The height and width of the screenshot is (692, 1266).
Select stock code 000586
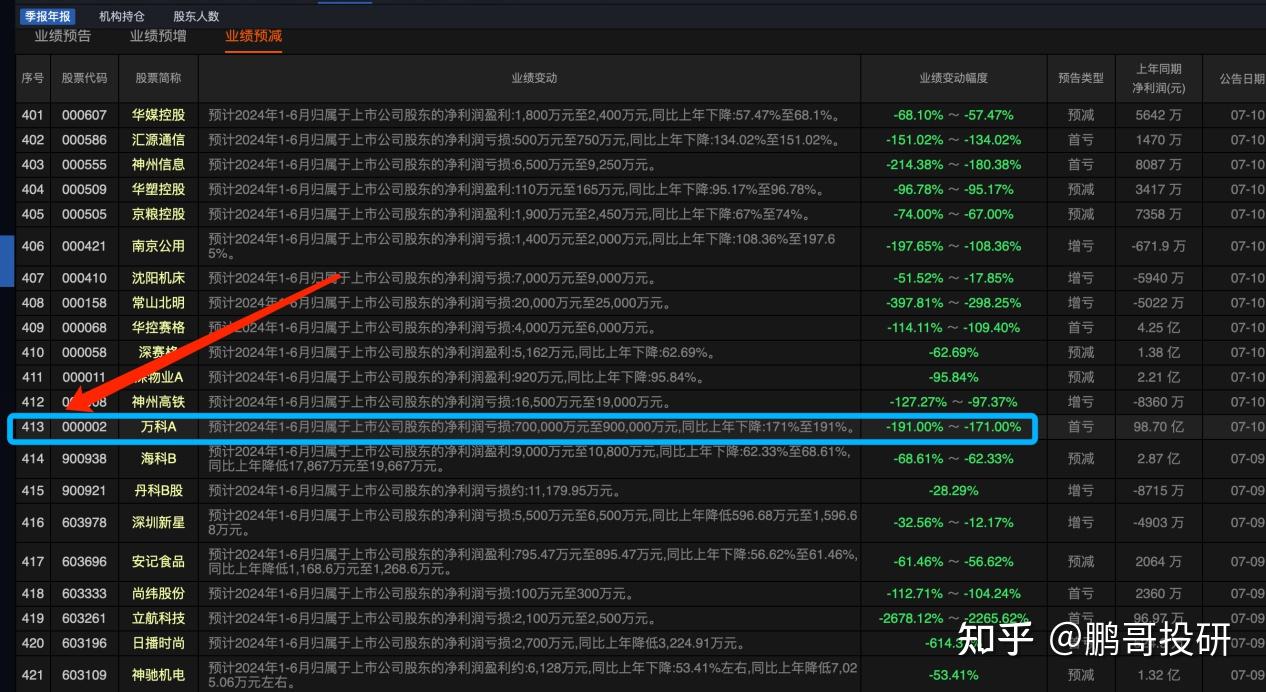[x=84, y=140]
